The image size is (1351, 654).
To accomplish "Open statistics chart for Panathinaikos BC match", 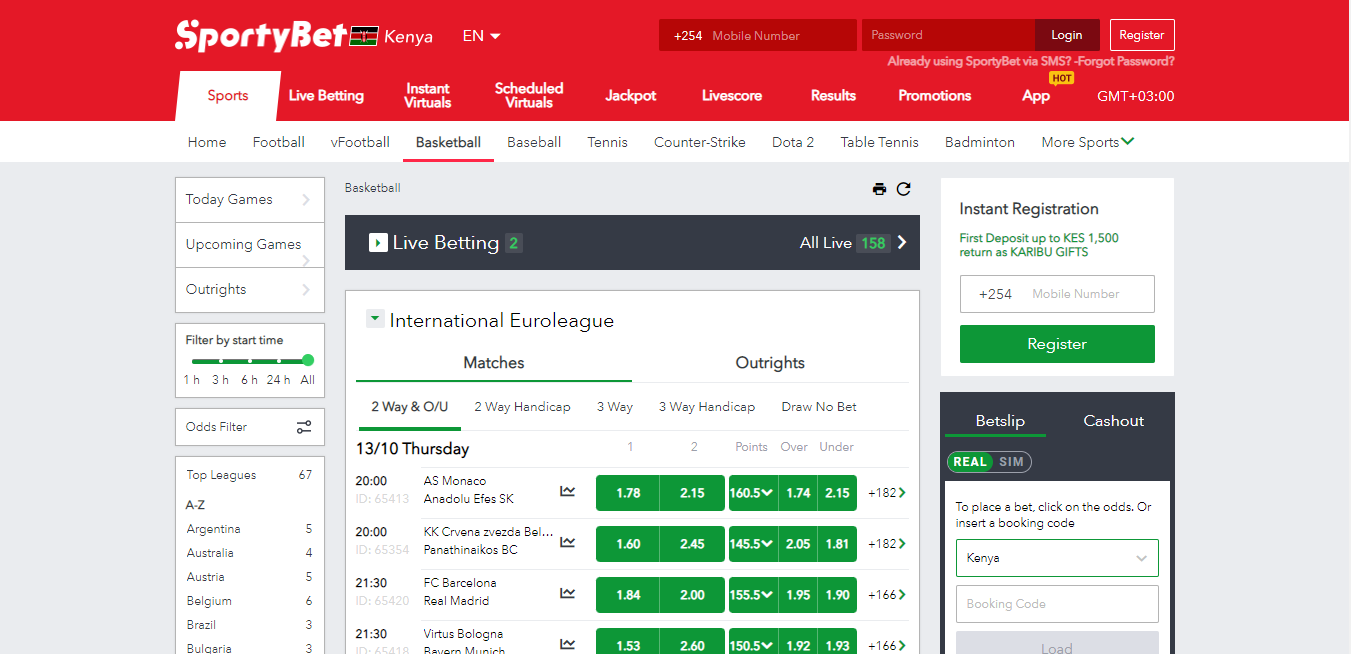I will (568, 542).
